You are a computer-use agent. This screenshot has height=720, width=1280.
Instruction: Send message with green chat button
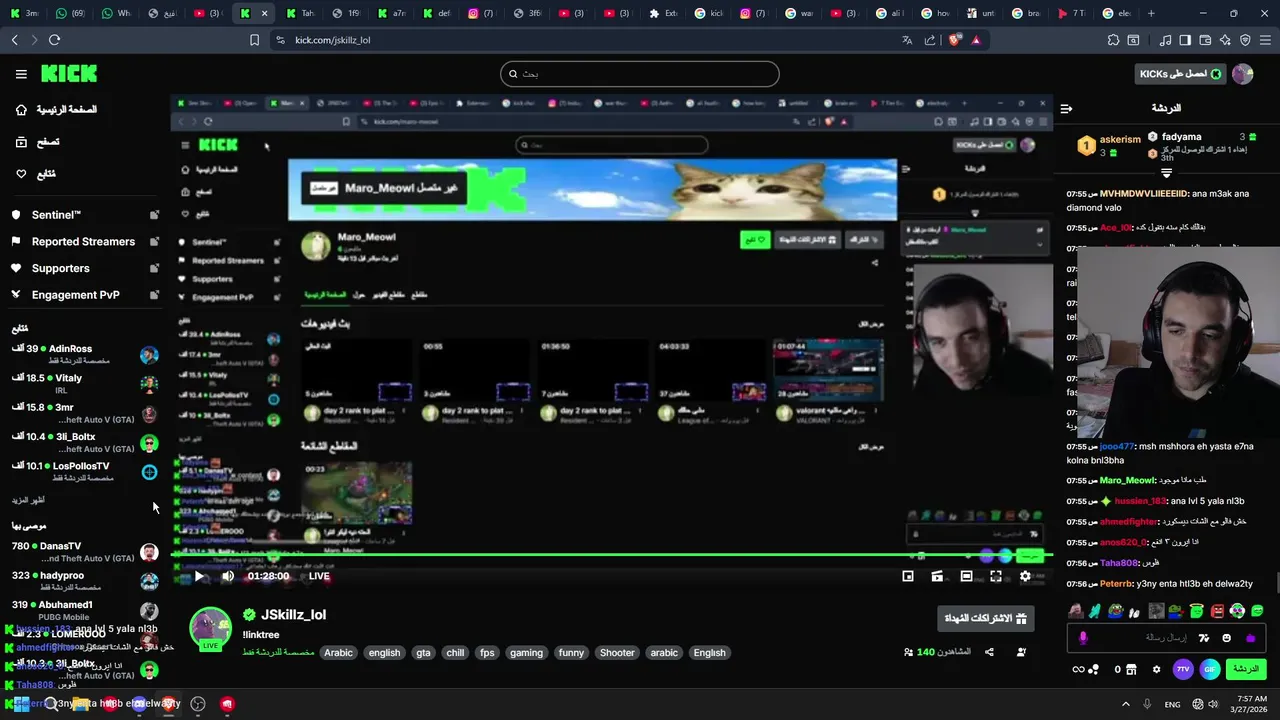pos(1246,669)
